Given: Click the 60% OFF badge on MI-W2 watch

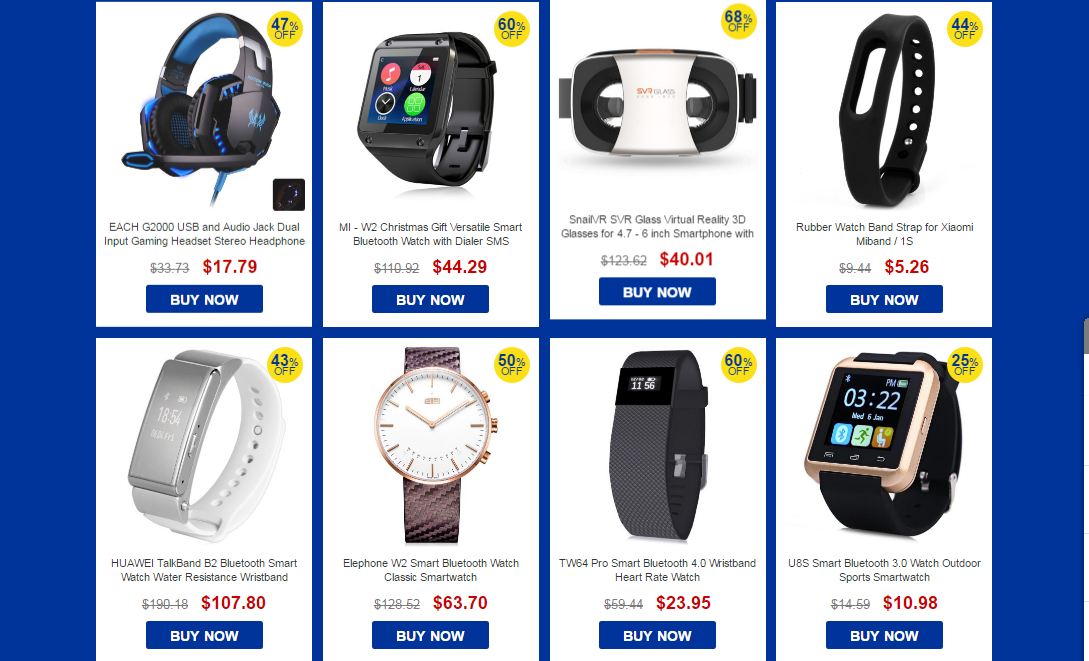Looking at the screenshot, I should click(x=512, y=29).
